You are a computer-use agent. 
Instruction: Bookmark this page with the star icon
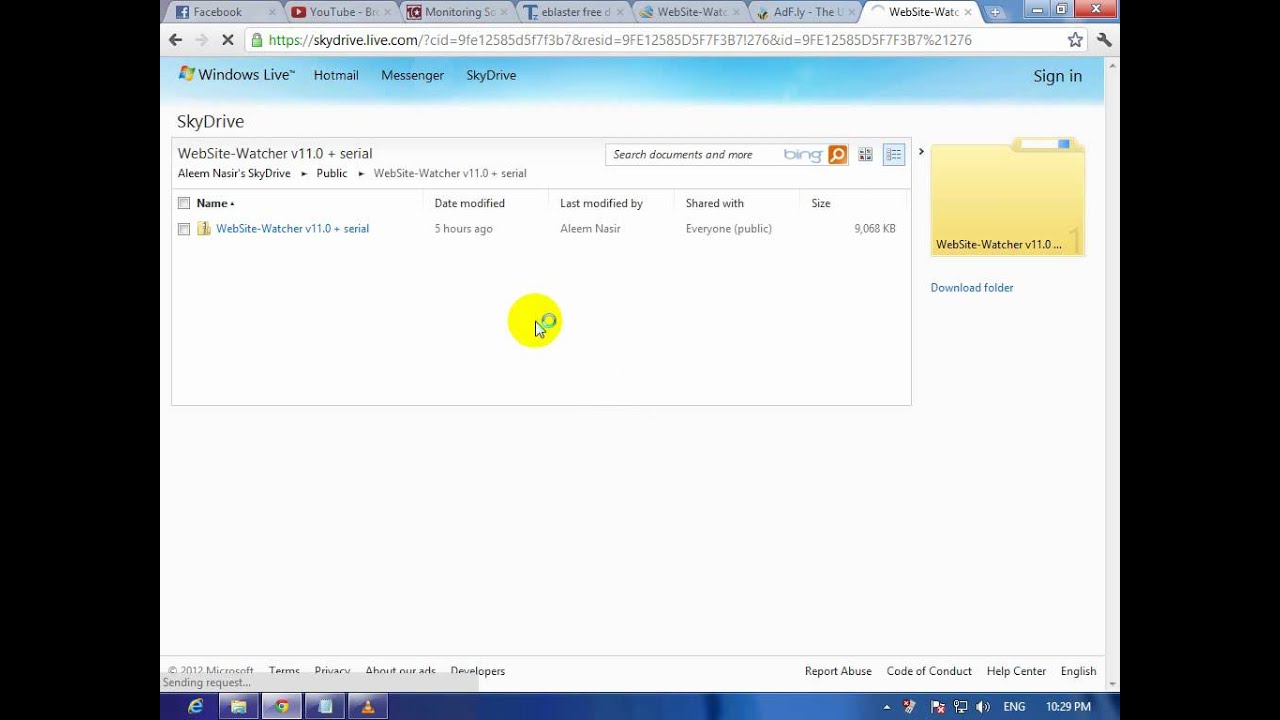[x=1075, y=40]
